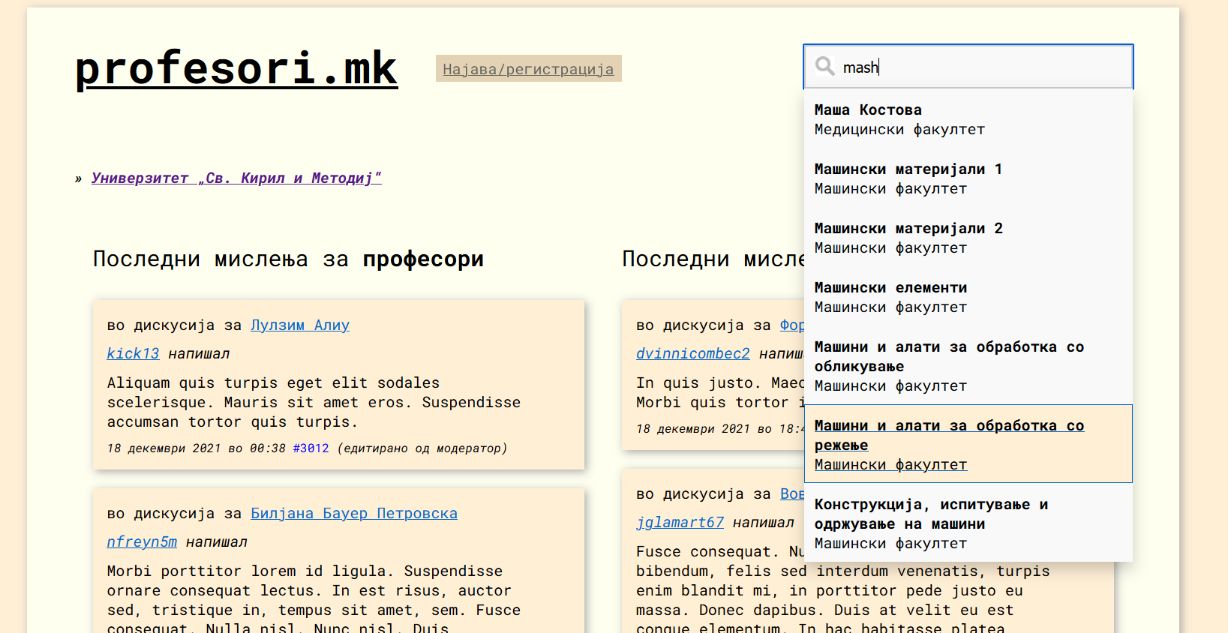
Task: Open the Најава/регистрација page
Action: point(528,69)
